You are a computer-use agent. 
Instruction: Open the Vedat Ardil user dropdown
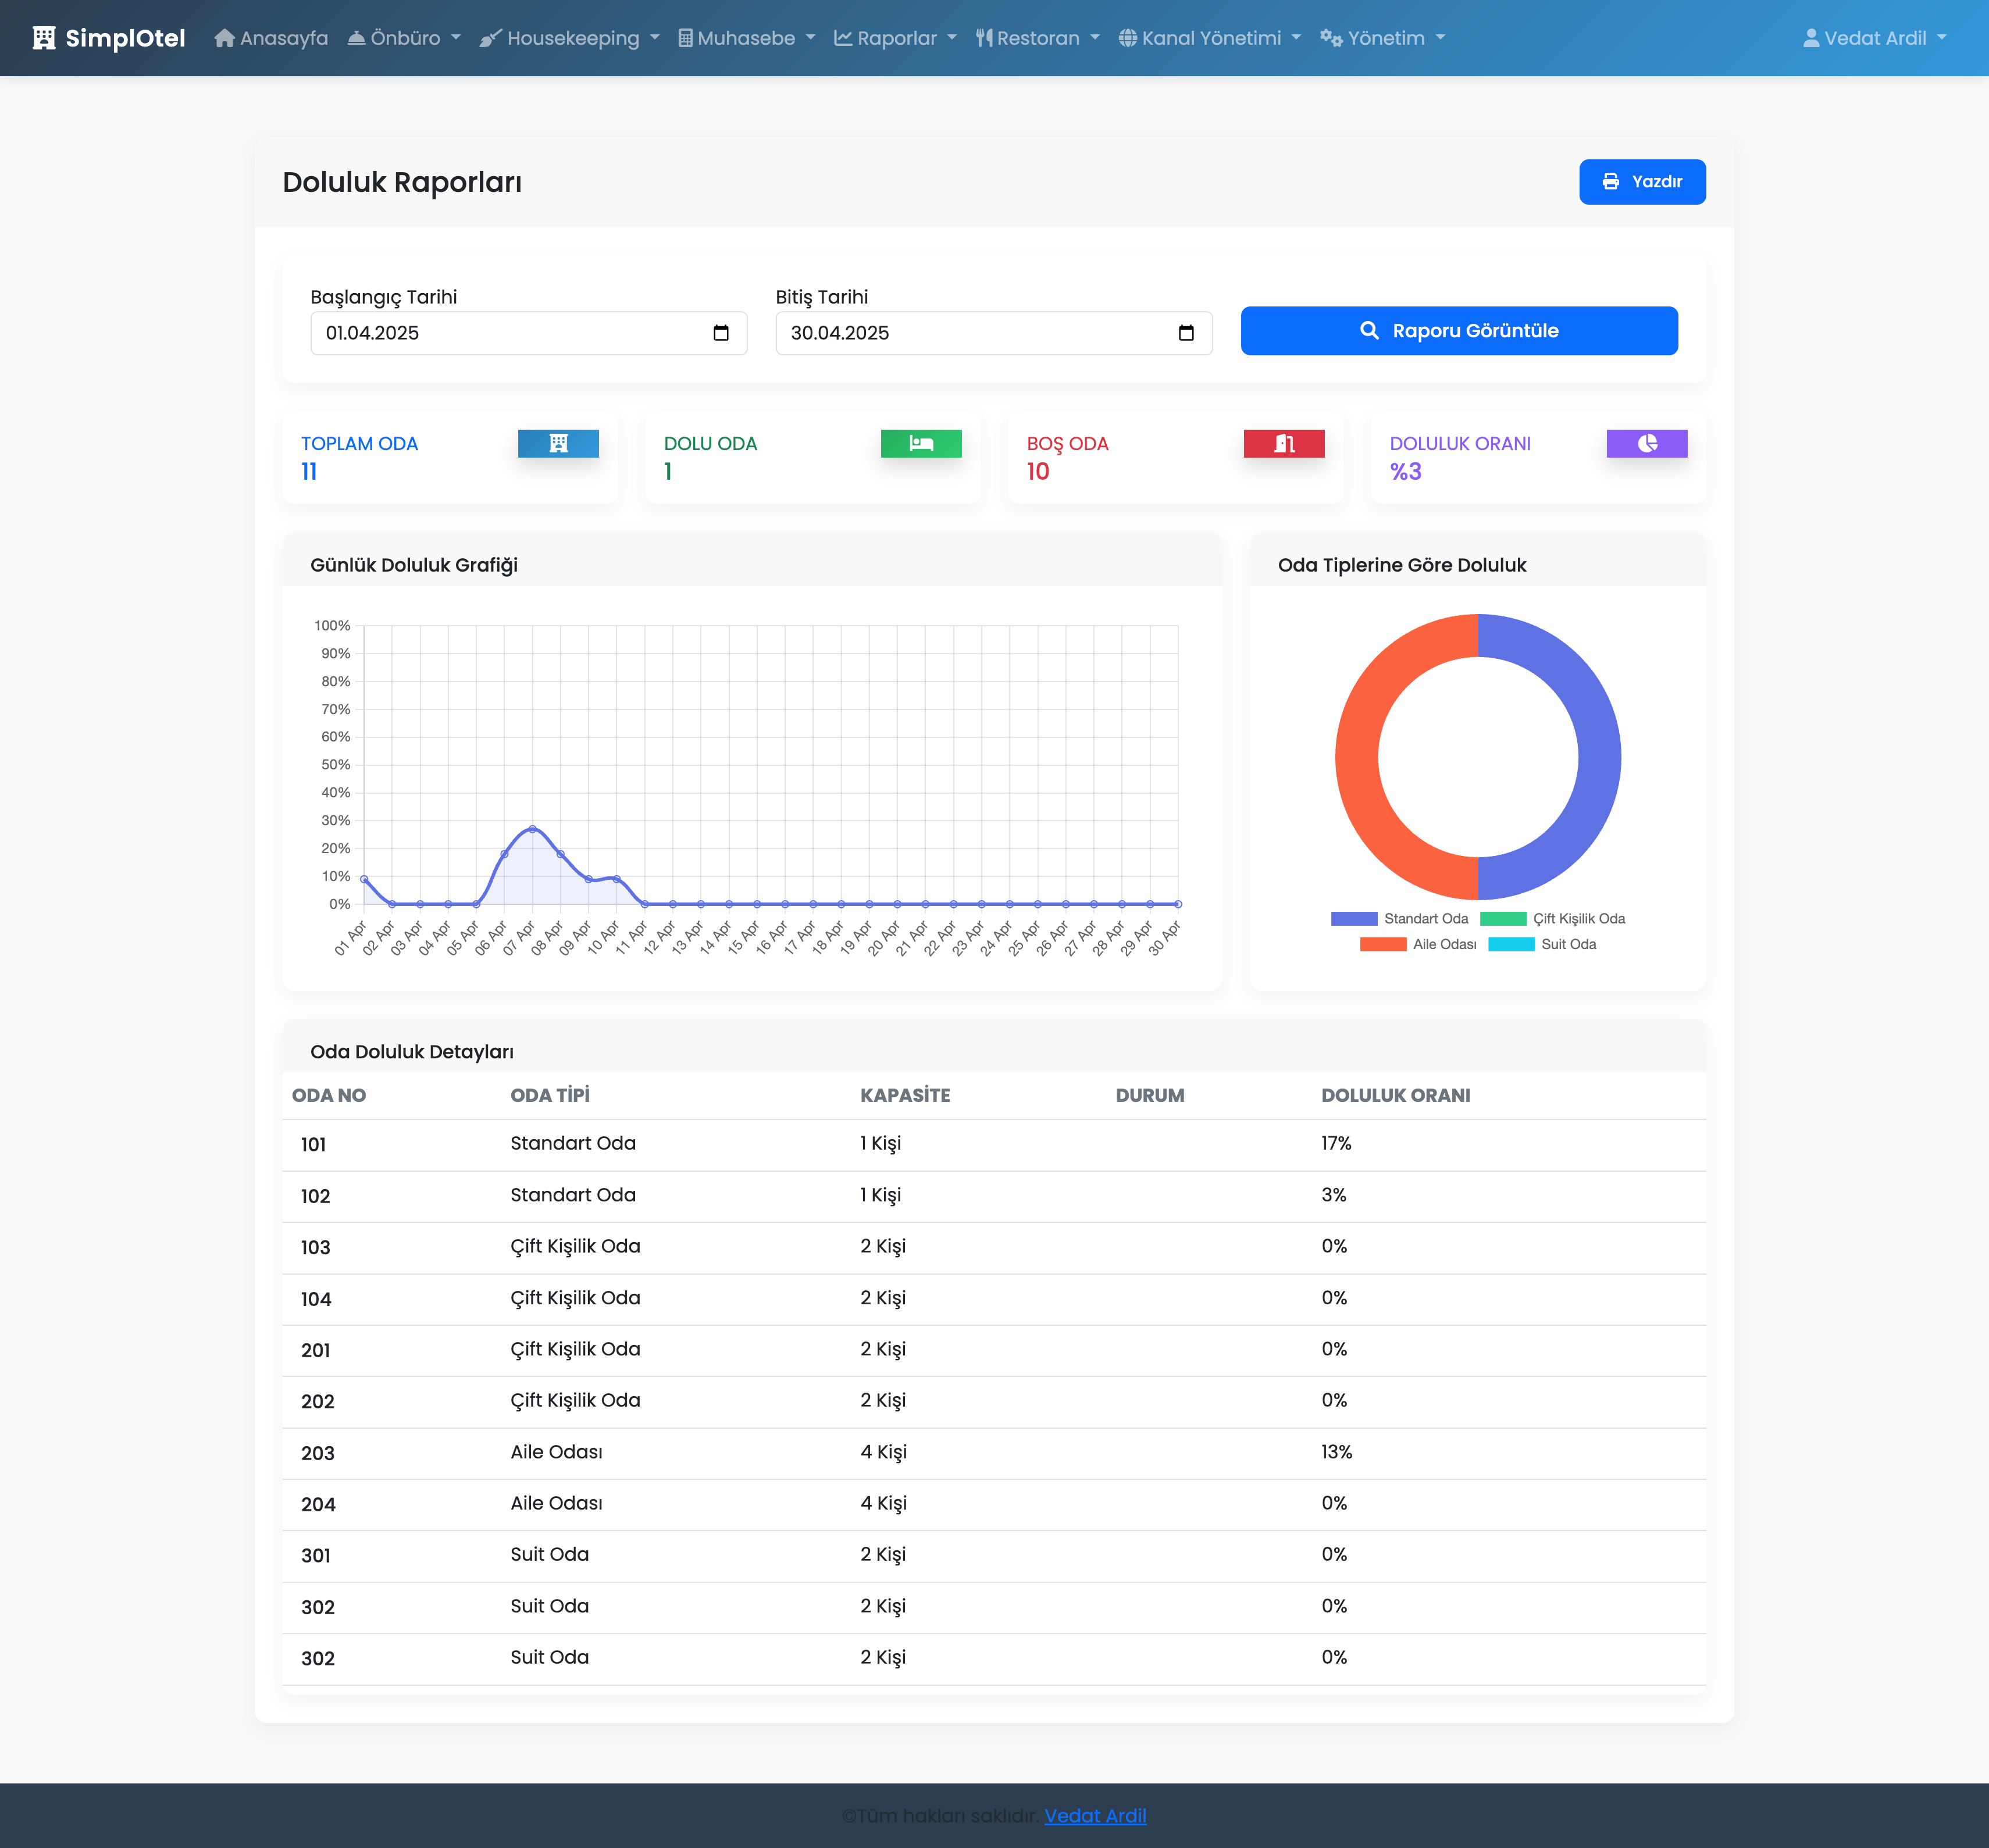1874,38
